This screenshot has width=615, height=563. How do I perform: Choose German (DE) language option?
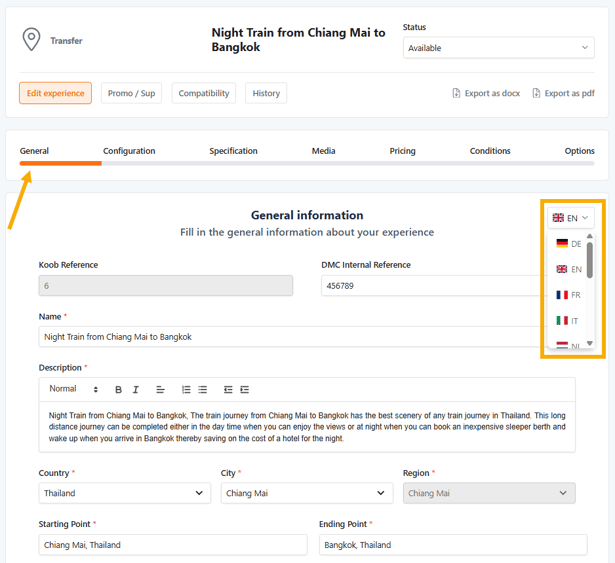(x=569, y=243)
